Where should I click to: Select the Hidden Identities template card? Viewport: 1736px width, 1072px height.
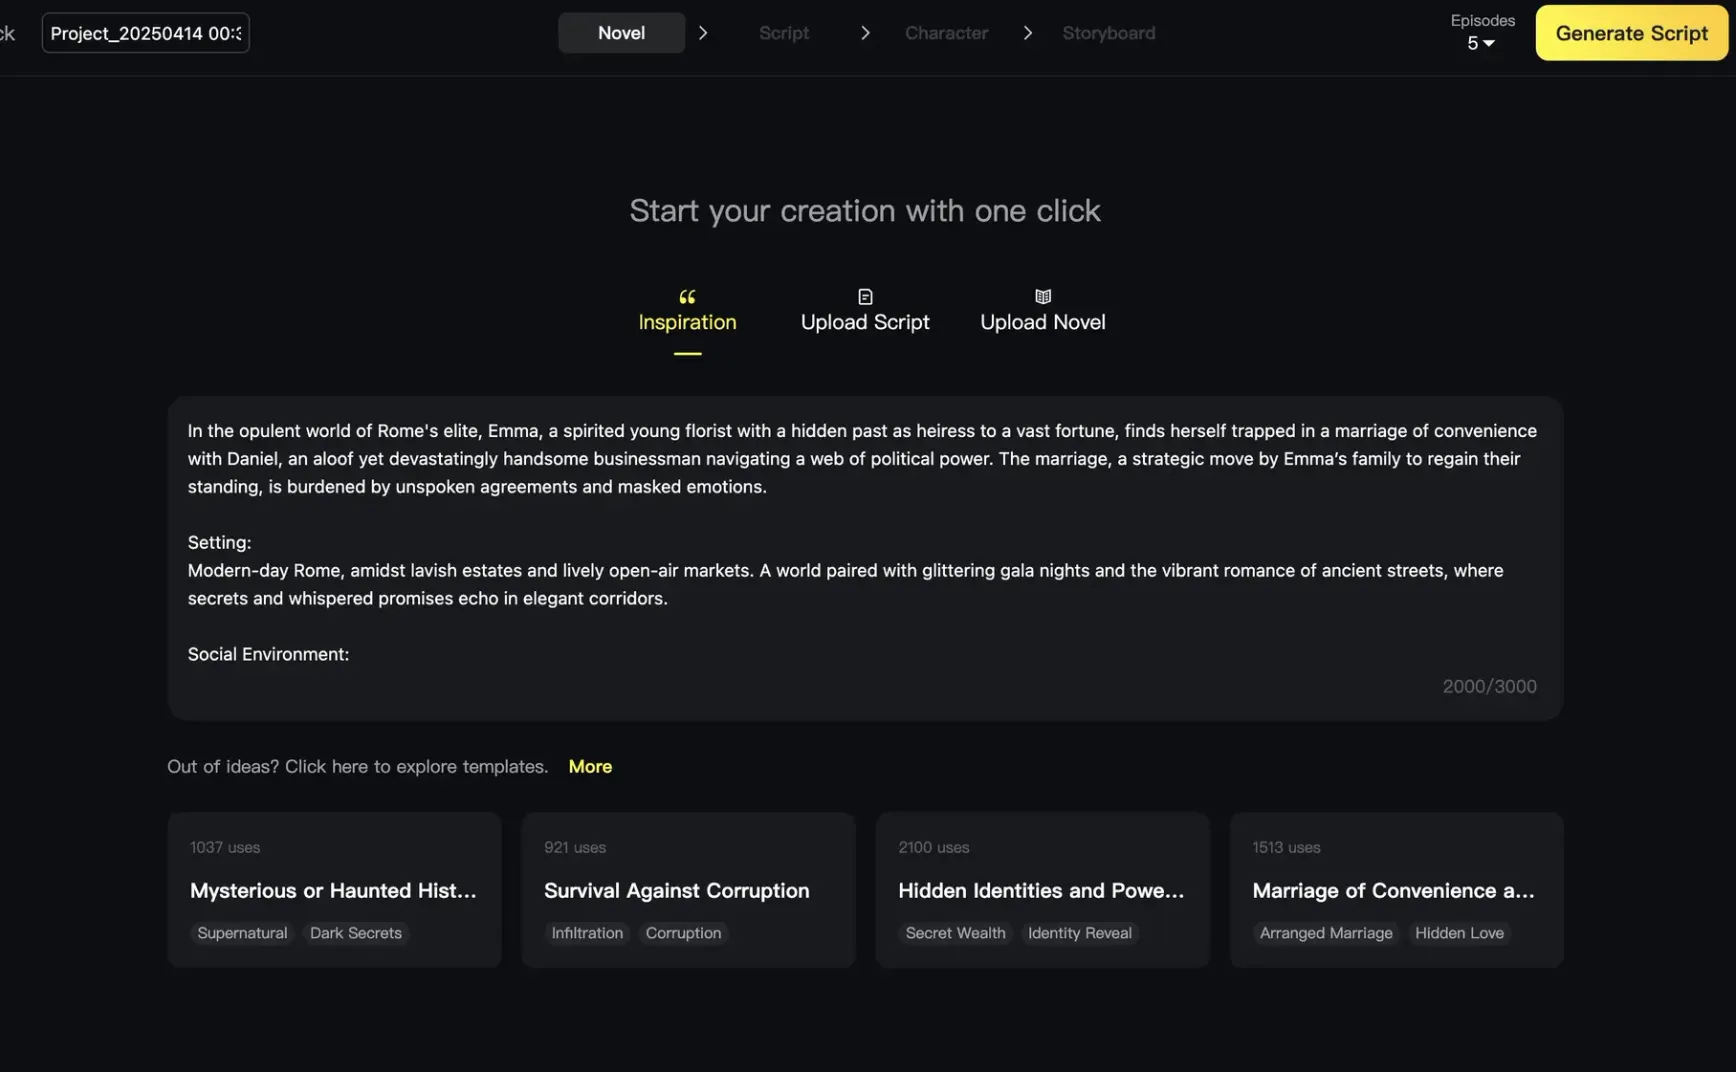pyautogui.click(x=1042, y=890)
